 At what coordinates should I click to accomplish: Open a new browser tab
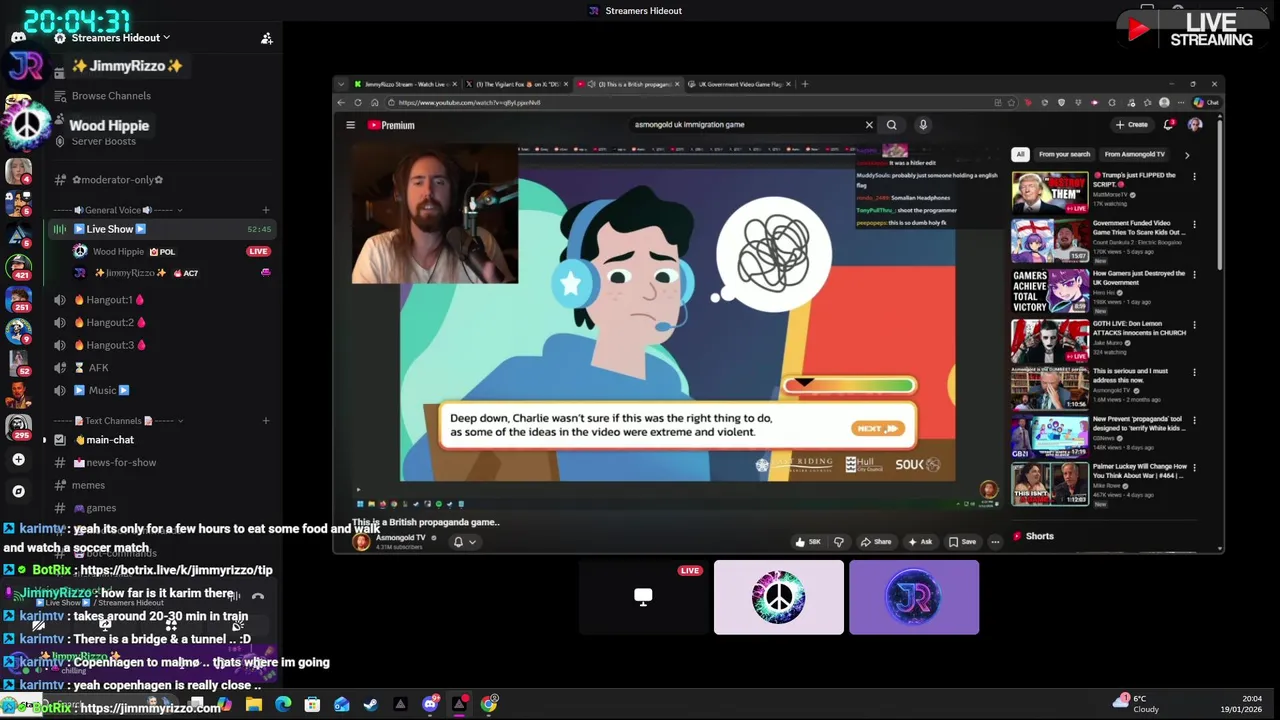point(805,84)
